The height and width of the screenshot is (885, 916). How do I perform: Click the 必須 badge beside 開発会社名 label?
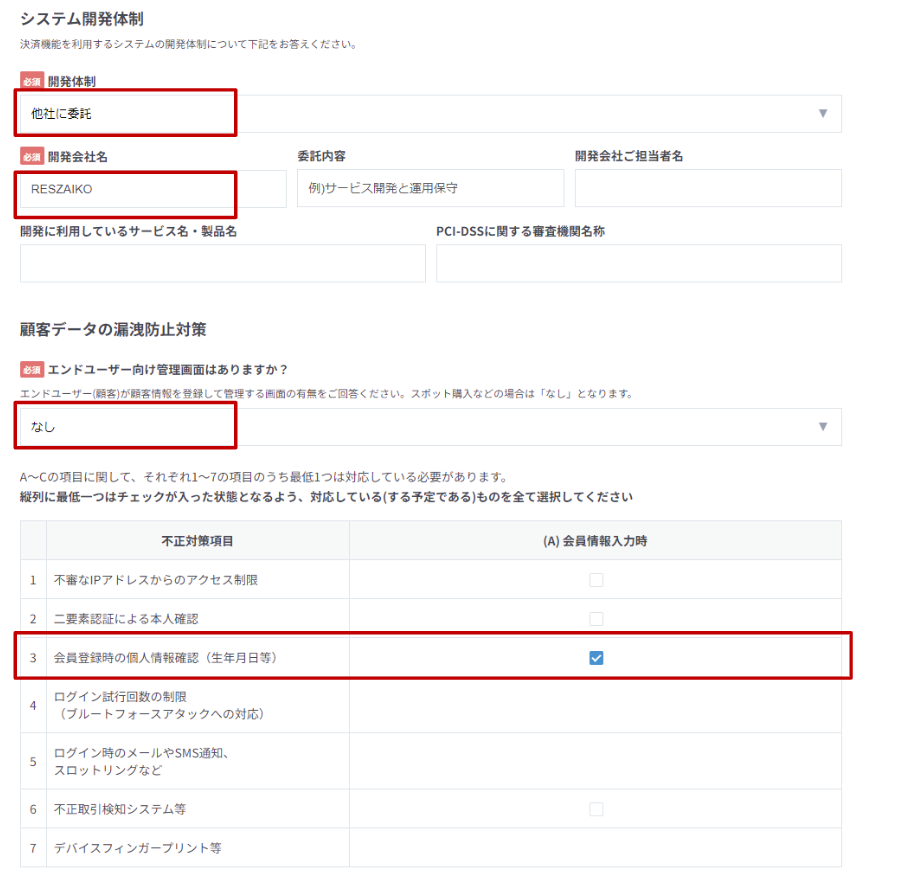click(x=32, y=157)
